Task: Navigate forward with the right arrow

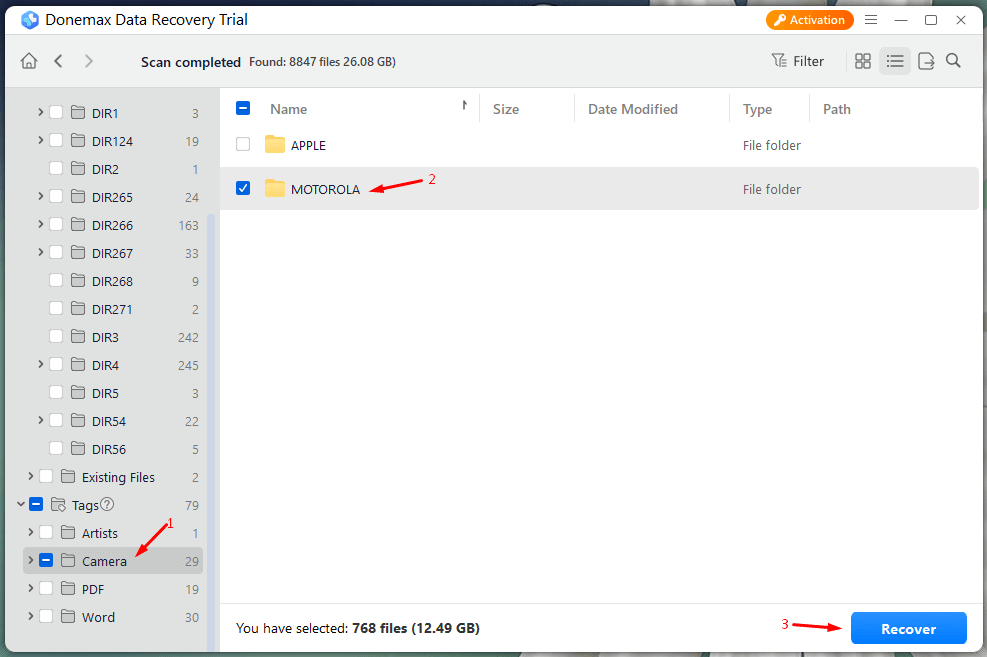Action: [89, 61]
